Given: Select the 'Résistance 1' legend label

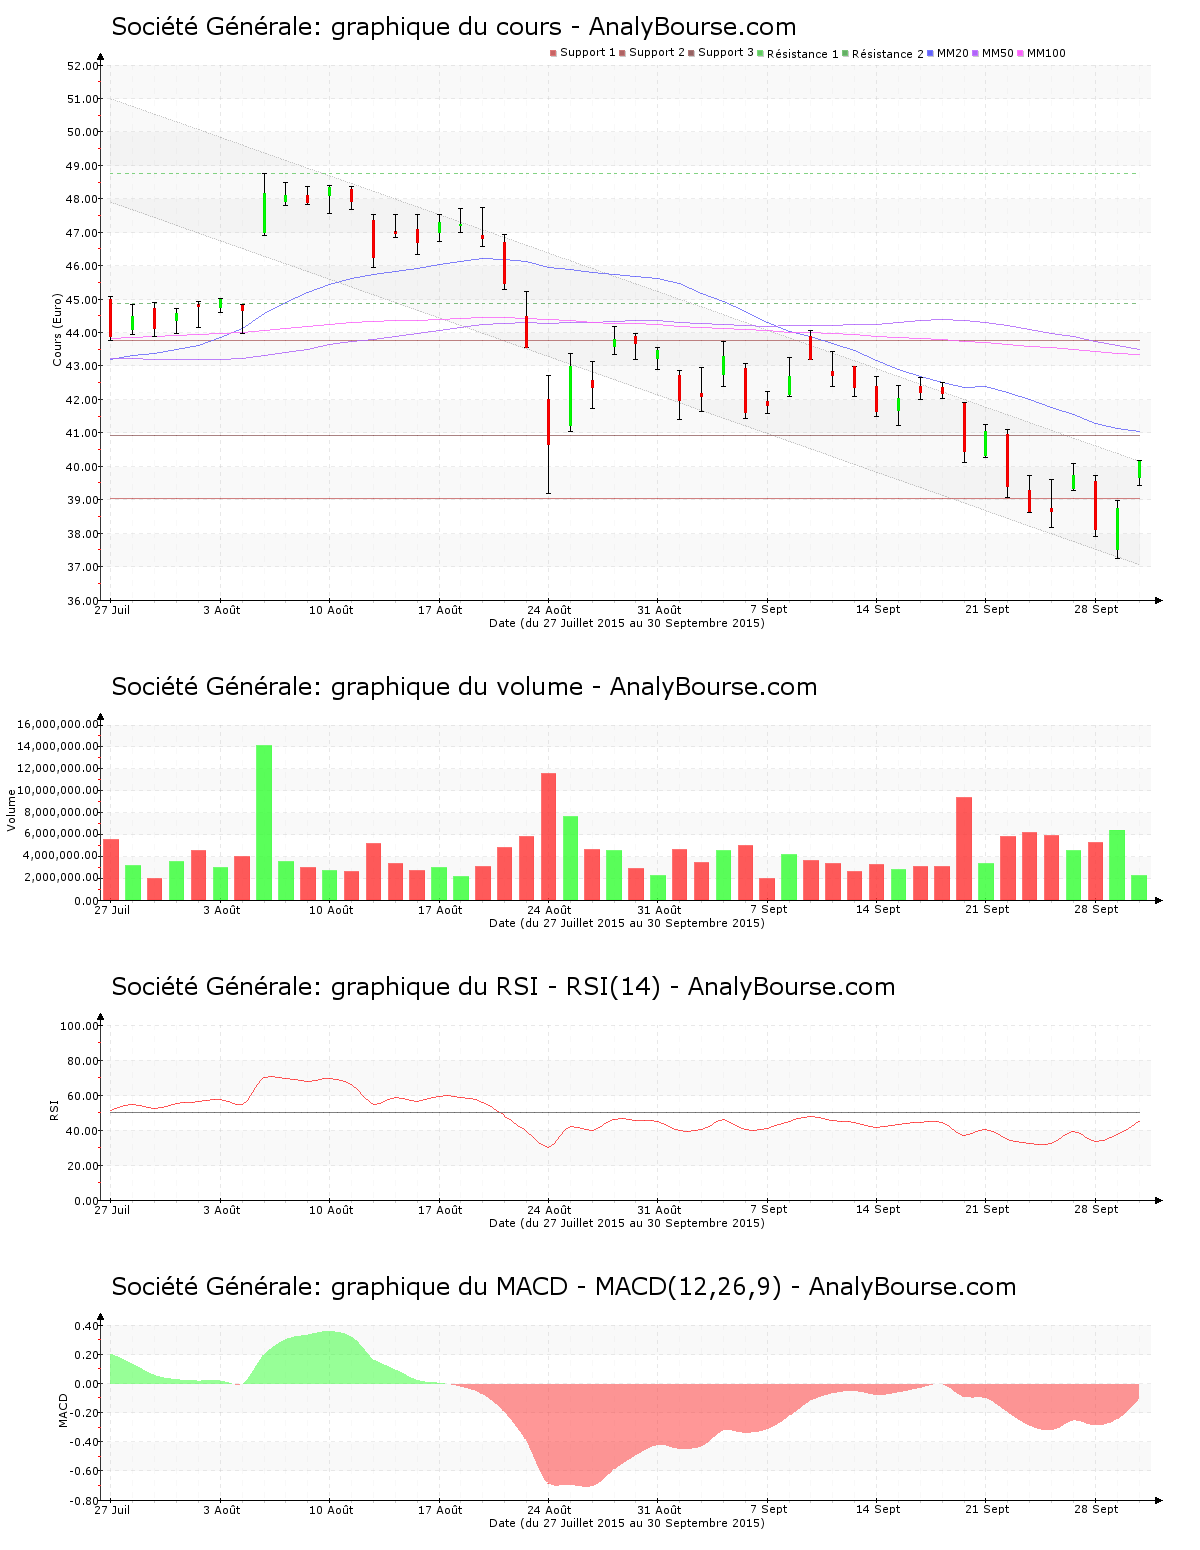Looking at the screenshot, I should click(803, 54).
